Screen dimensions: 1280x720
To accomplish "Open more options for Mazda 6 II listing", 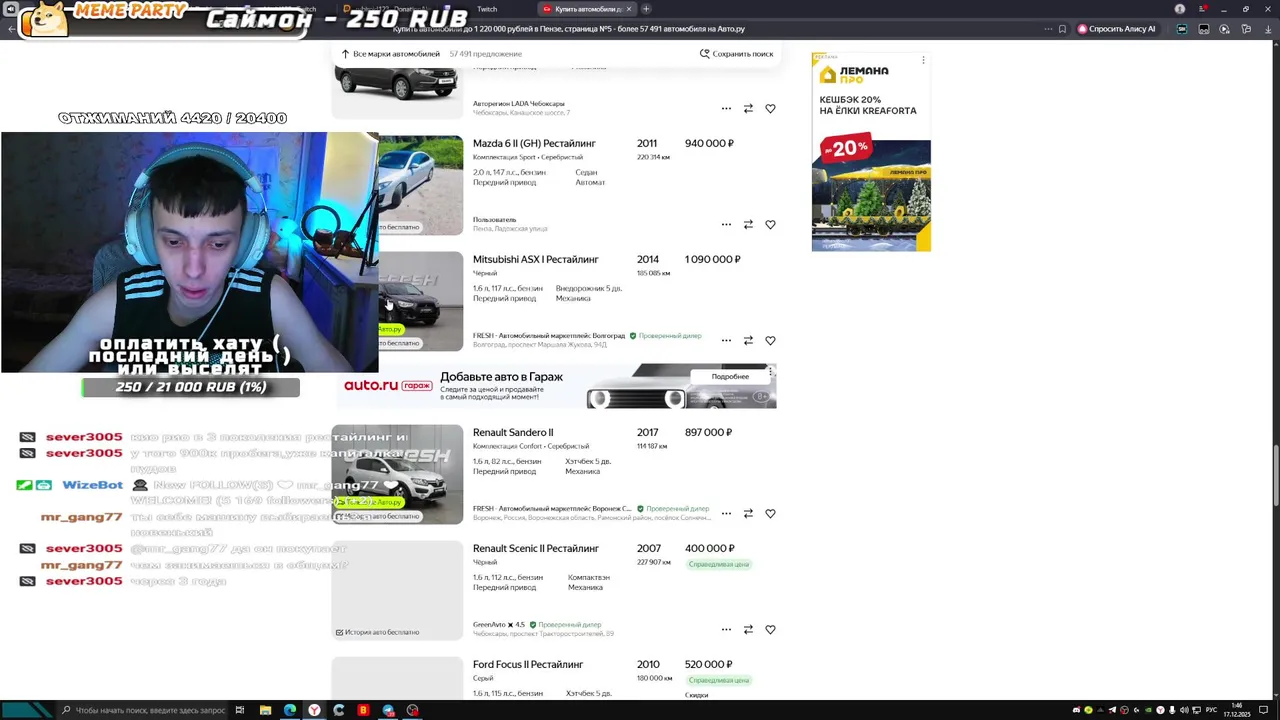I will (x=726, y=224).
